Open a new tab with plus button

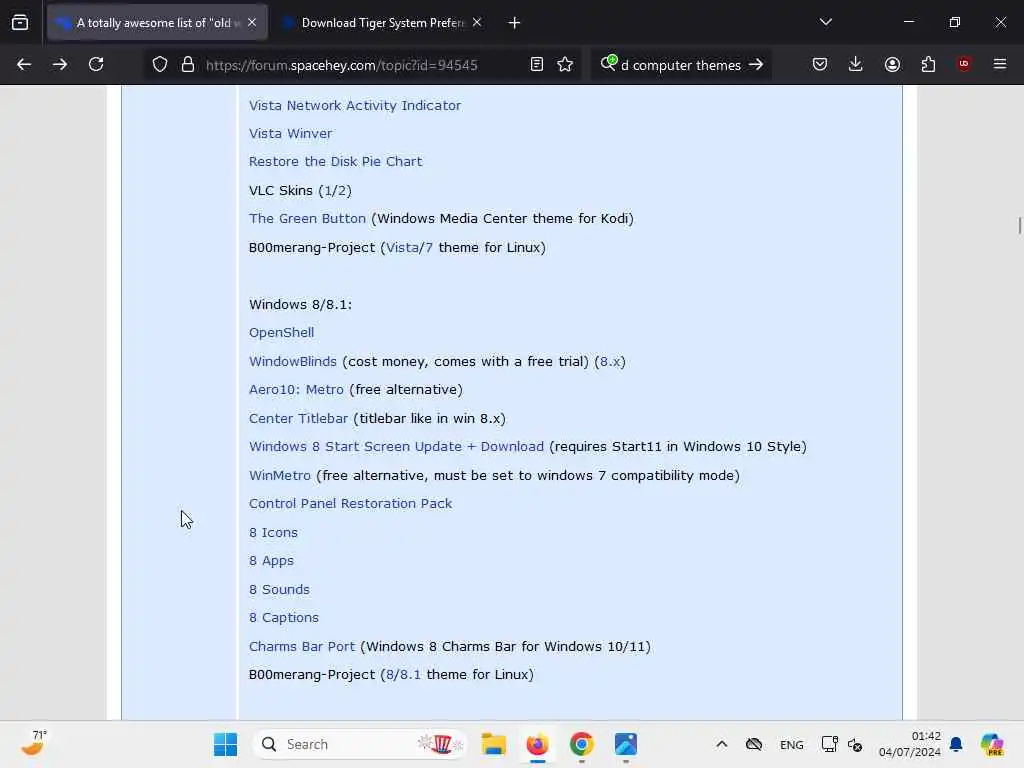[515, 23]
